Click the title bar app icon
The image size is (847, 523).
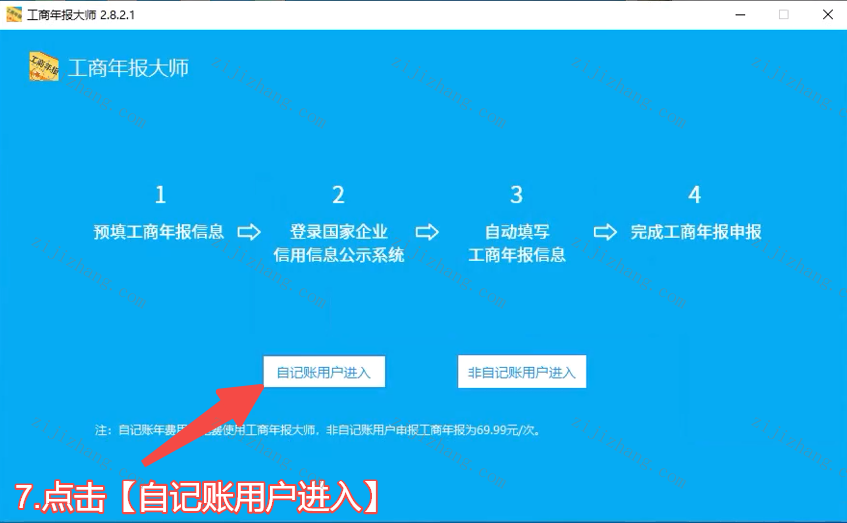point(14,14)
